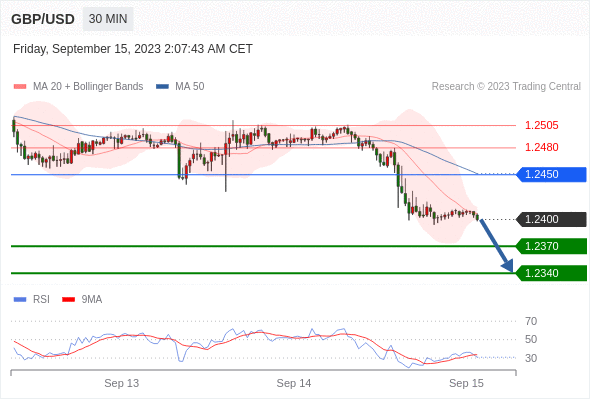Click the black 1.2400 current price tag
Viewport: 590px width, 400px height.
[552, 219]
